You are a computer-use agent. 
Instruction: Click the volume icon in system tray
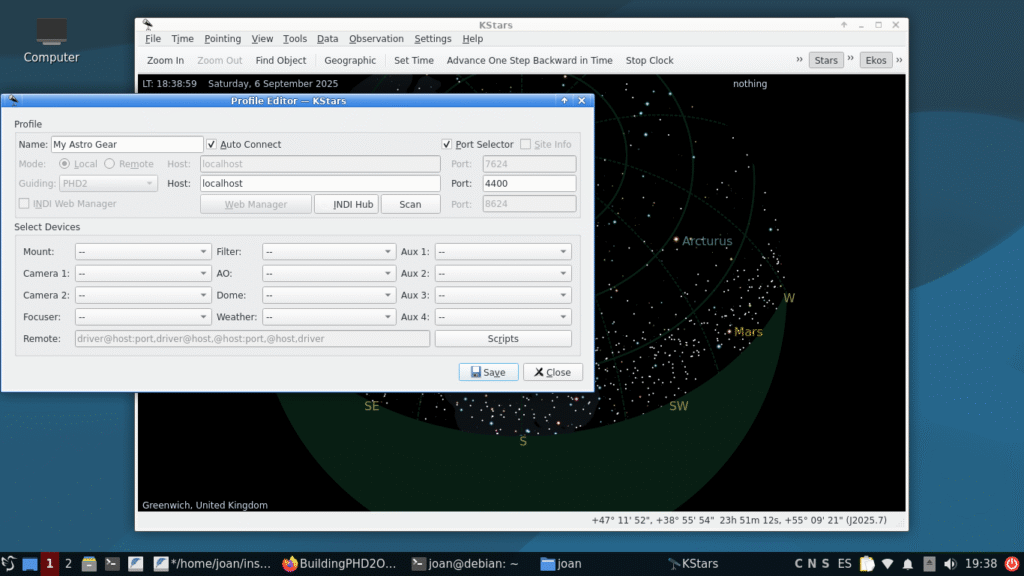tap(949, 564)
